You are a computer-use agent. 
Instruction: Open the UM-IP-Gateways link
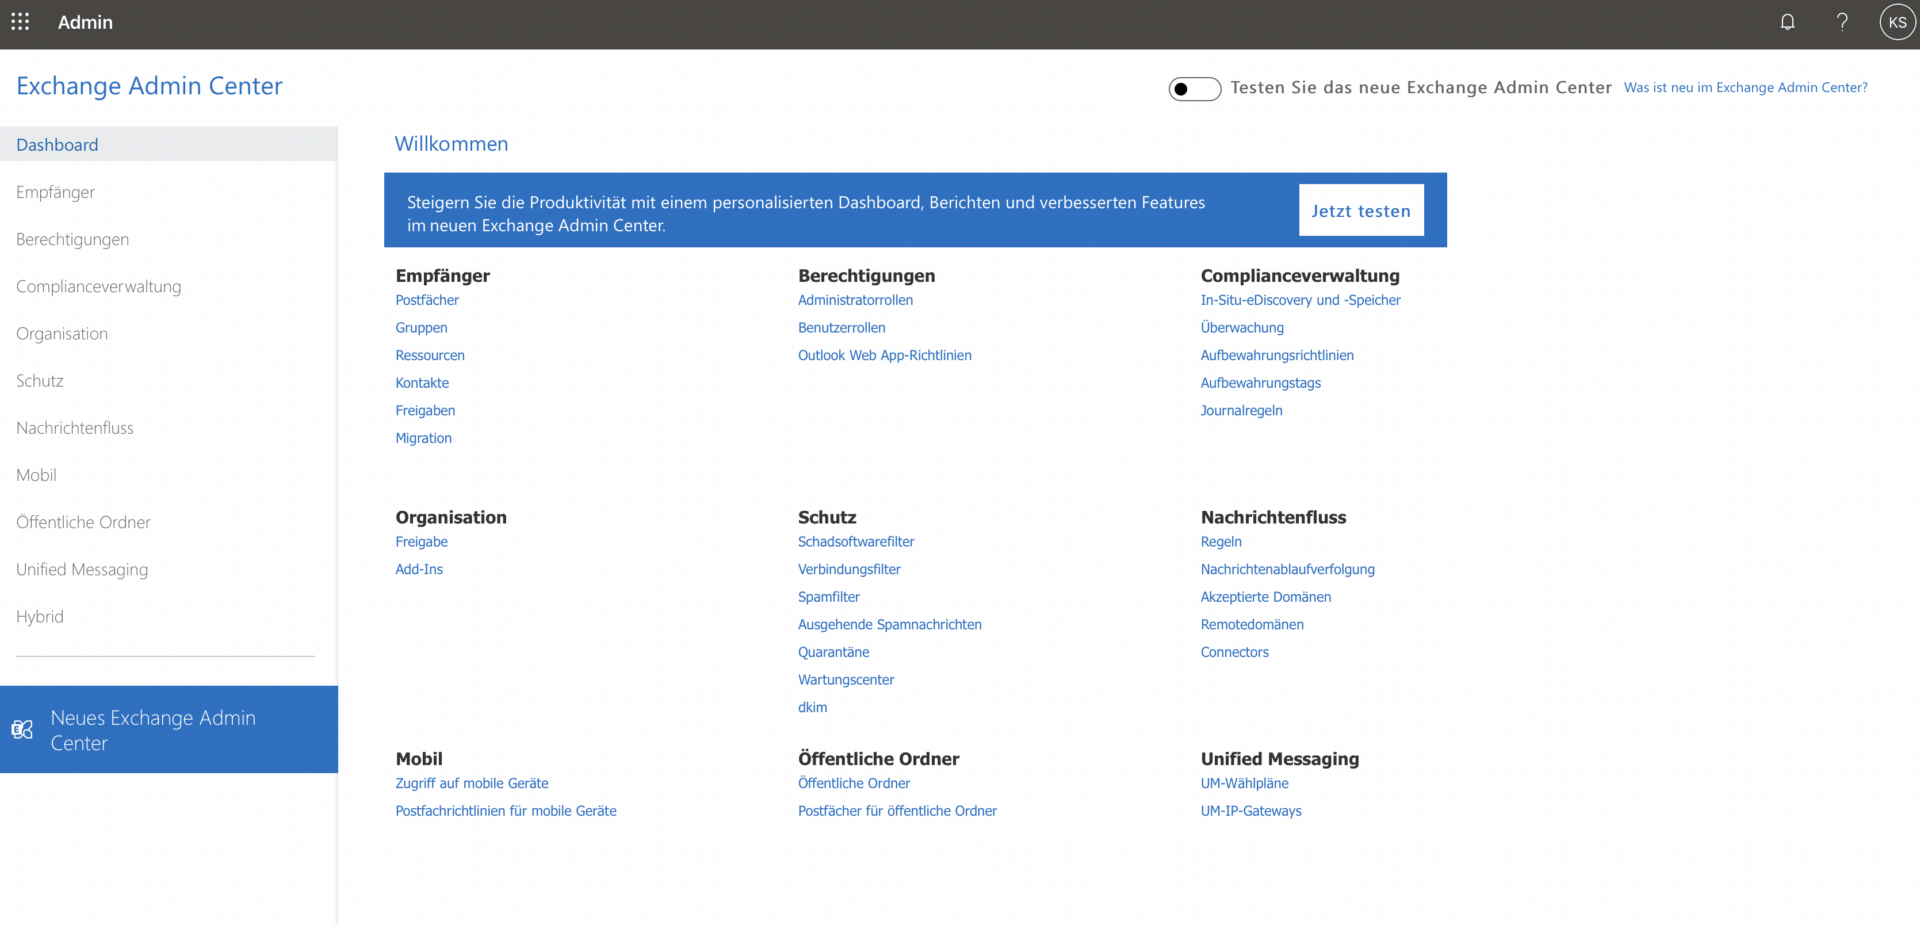tap(1251, 811)
